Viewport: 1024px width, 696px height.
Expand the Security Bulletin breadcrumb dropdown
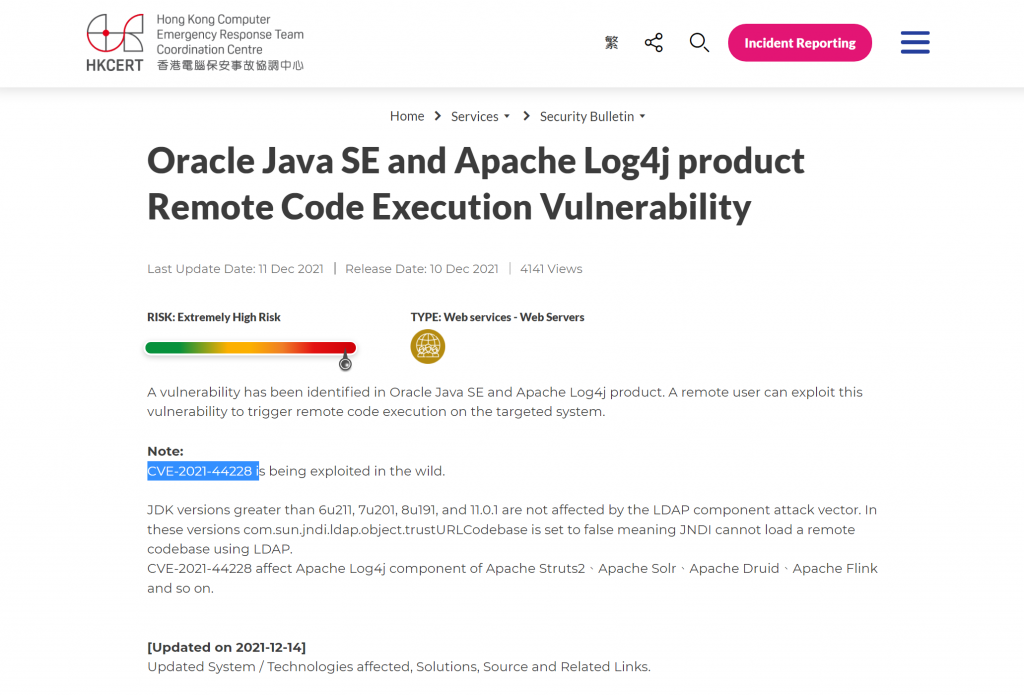[592, 116]
